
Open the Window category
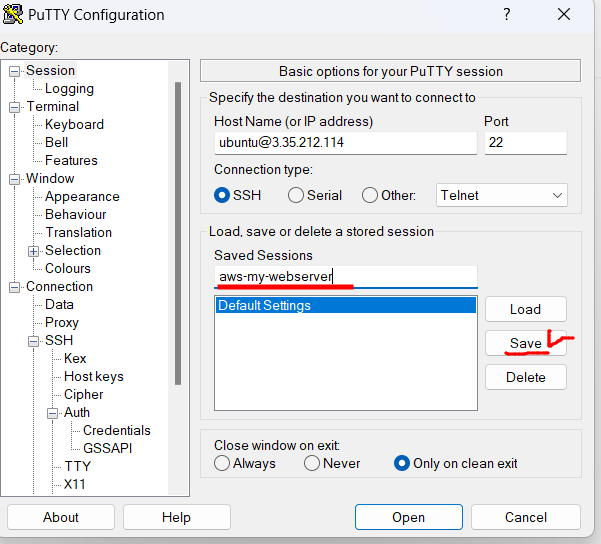[50, 179]
